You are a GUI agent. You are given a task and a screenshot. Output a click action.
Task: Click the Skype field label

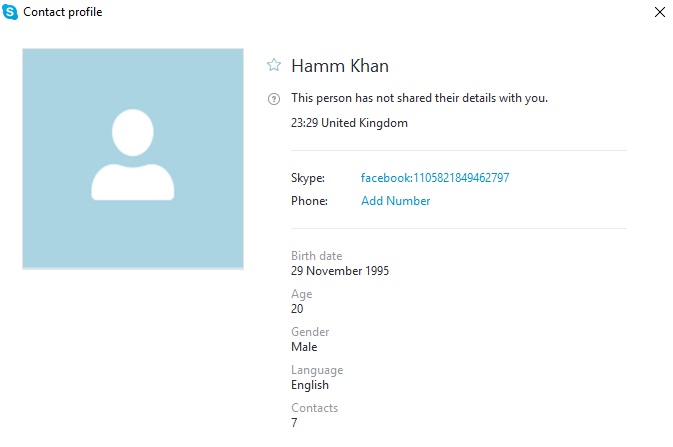click(x=308, y=178)
